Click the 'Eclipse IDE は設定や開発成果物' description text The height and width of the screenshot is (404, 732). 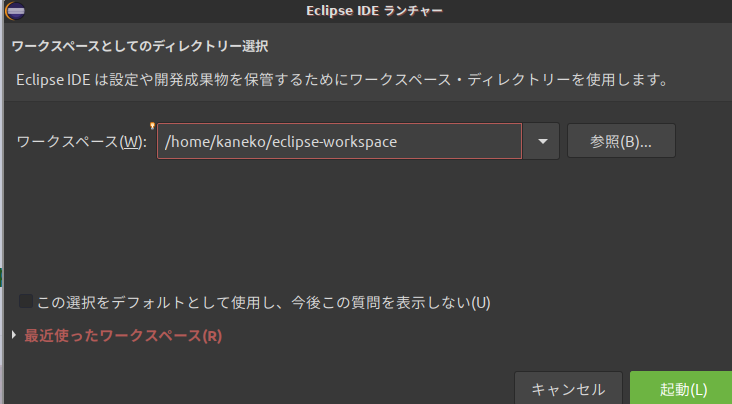coord(343,80)
